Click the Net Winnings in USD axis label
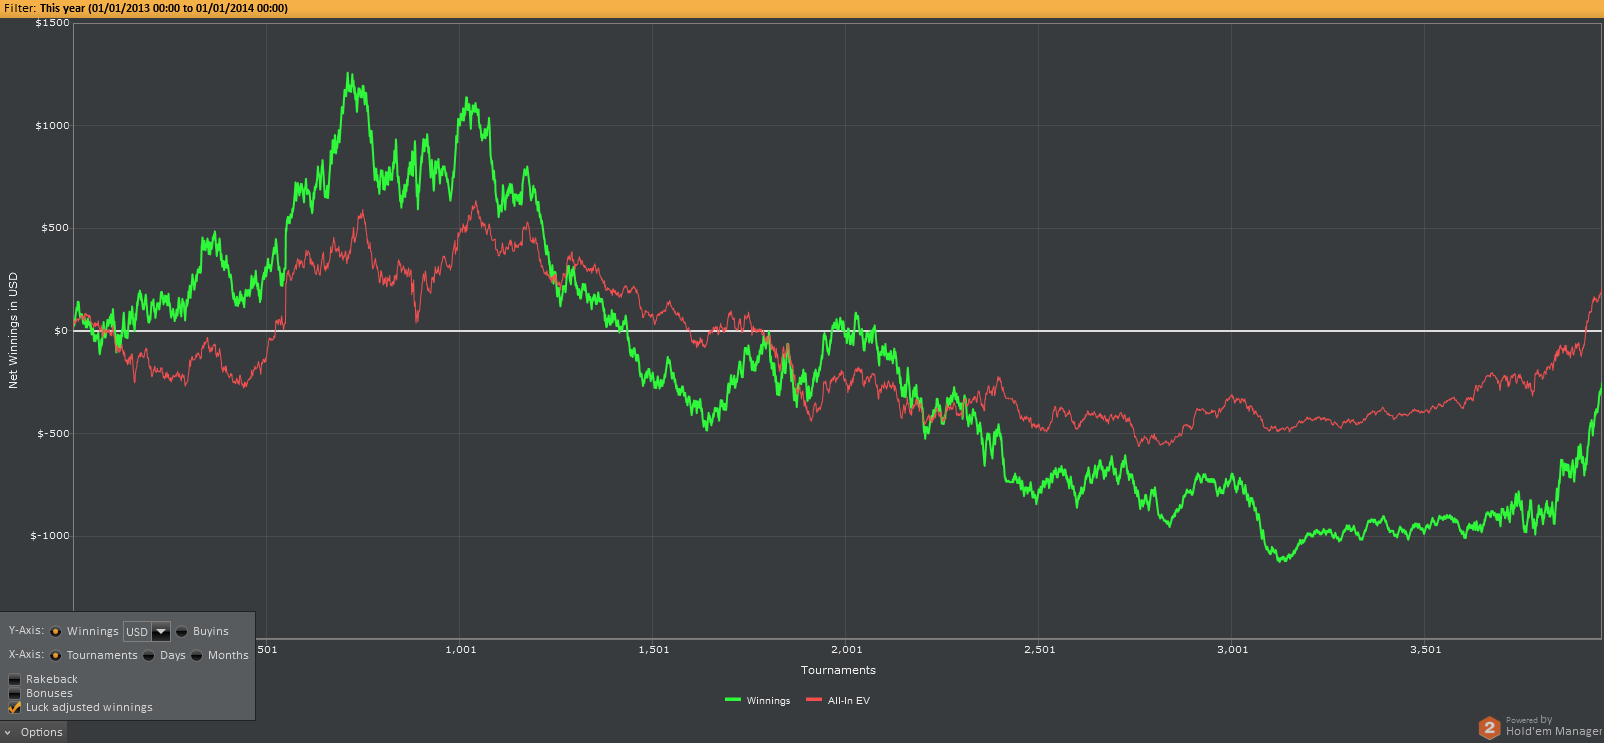 pyautogui.click(x=13, y=330)
